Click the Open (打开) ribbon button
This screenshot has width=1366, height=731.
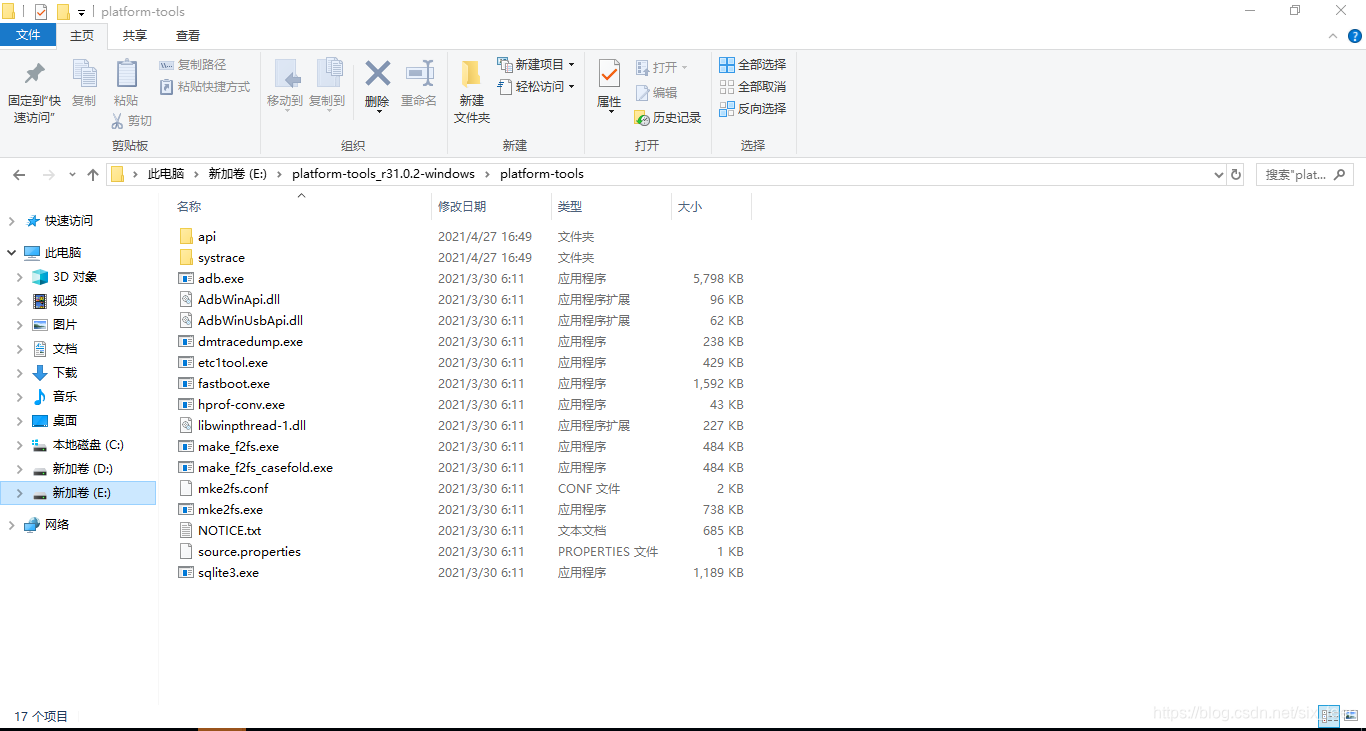click(x=661, y=67)
